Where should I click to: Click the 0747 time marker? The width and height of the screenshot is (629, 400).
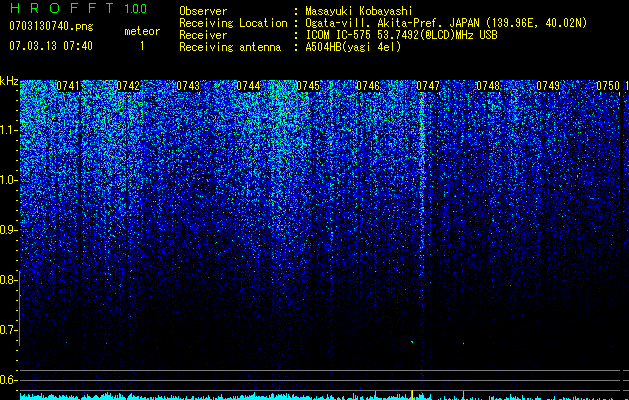(428, 86)
